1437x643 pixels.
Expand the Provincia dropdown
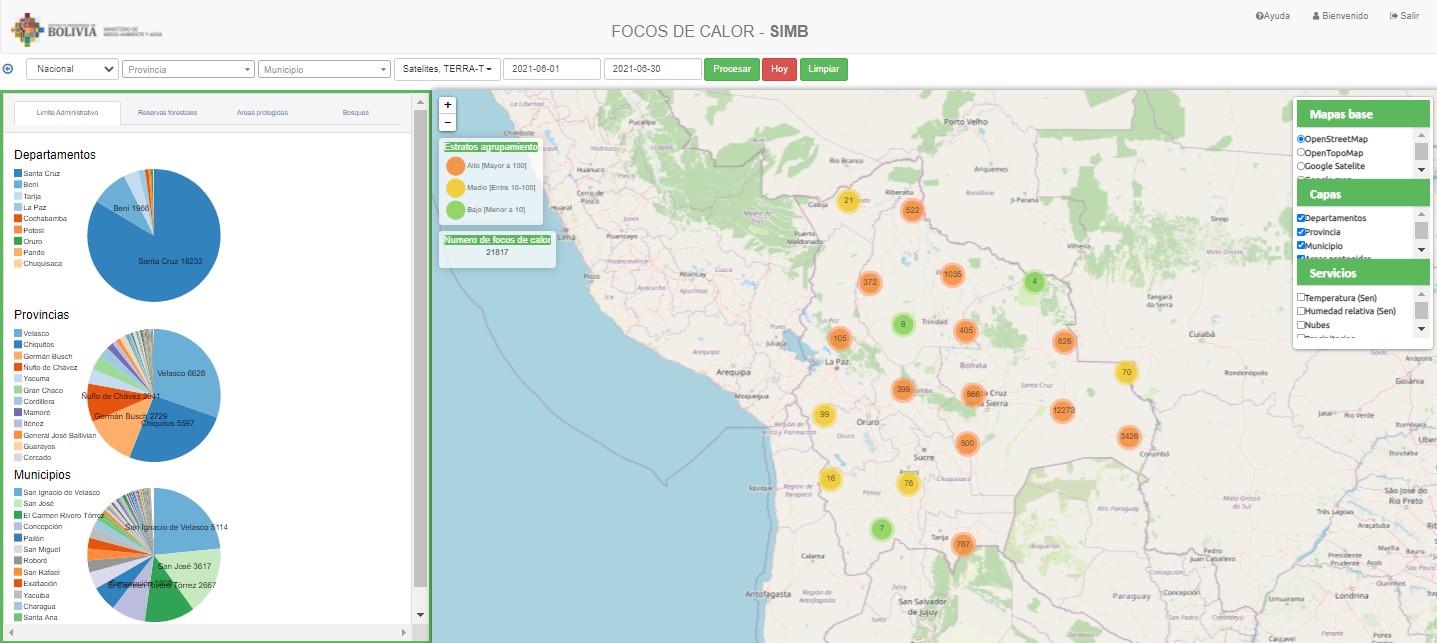188,69
